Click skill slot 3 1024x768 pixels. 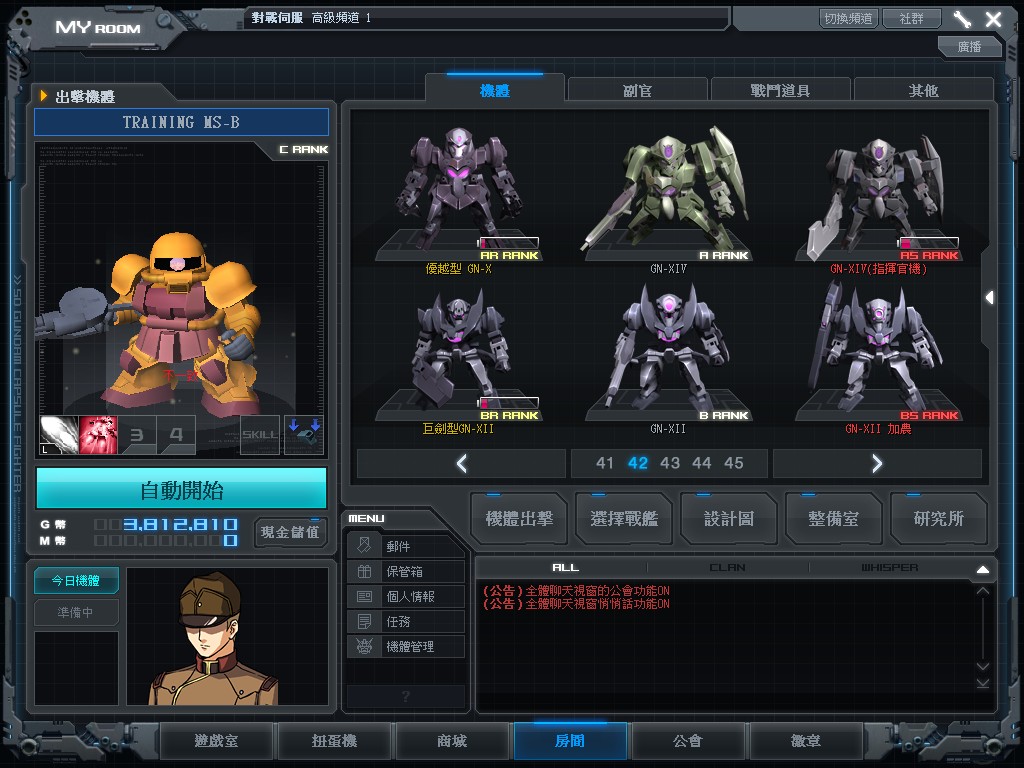[x=137, y=435]
